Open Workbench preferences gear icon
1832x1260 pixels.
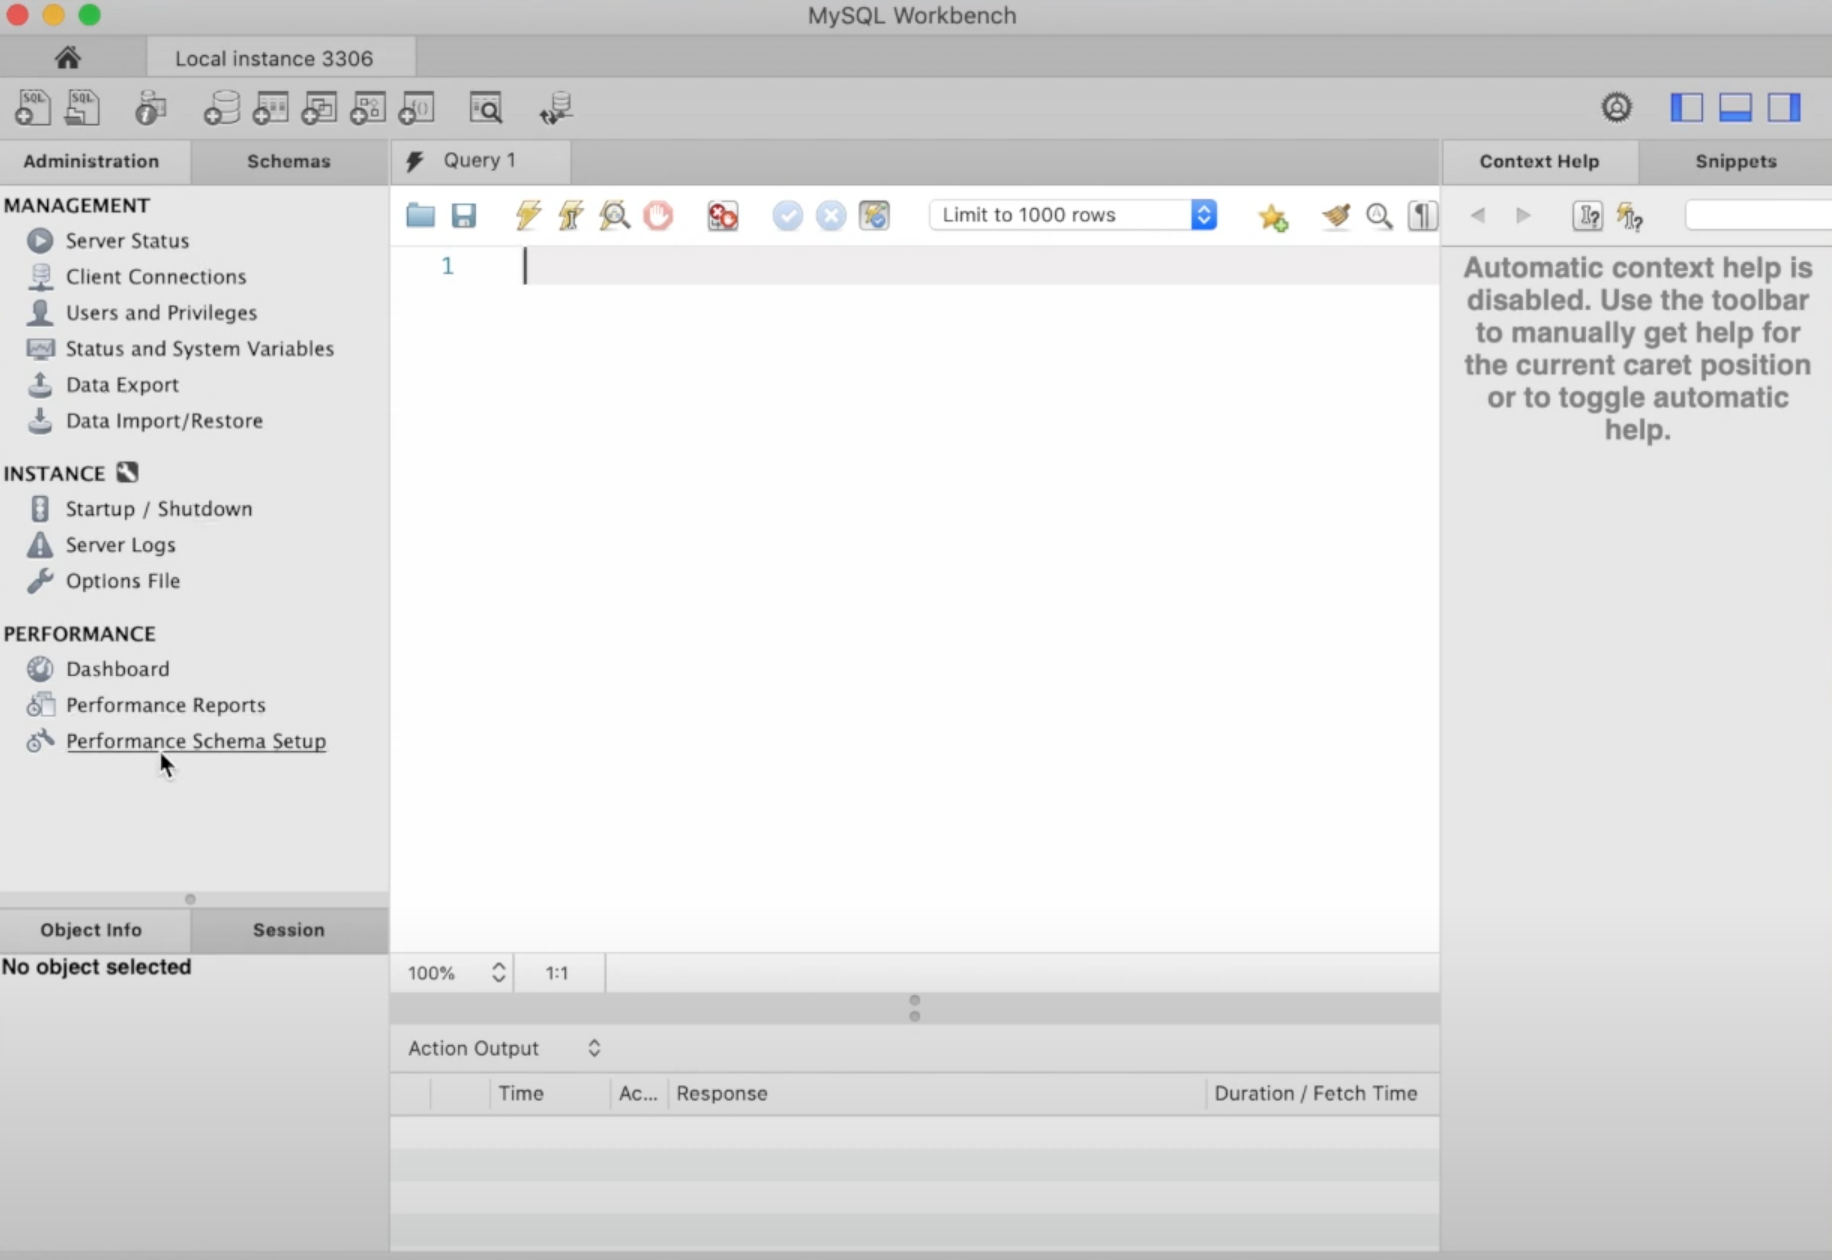1616,107
